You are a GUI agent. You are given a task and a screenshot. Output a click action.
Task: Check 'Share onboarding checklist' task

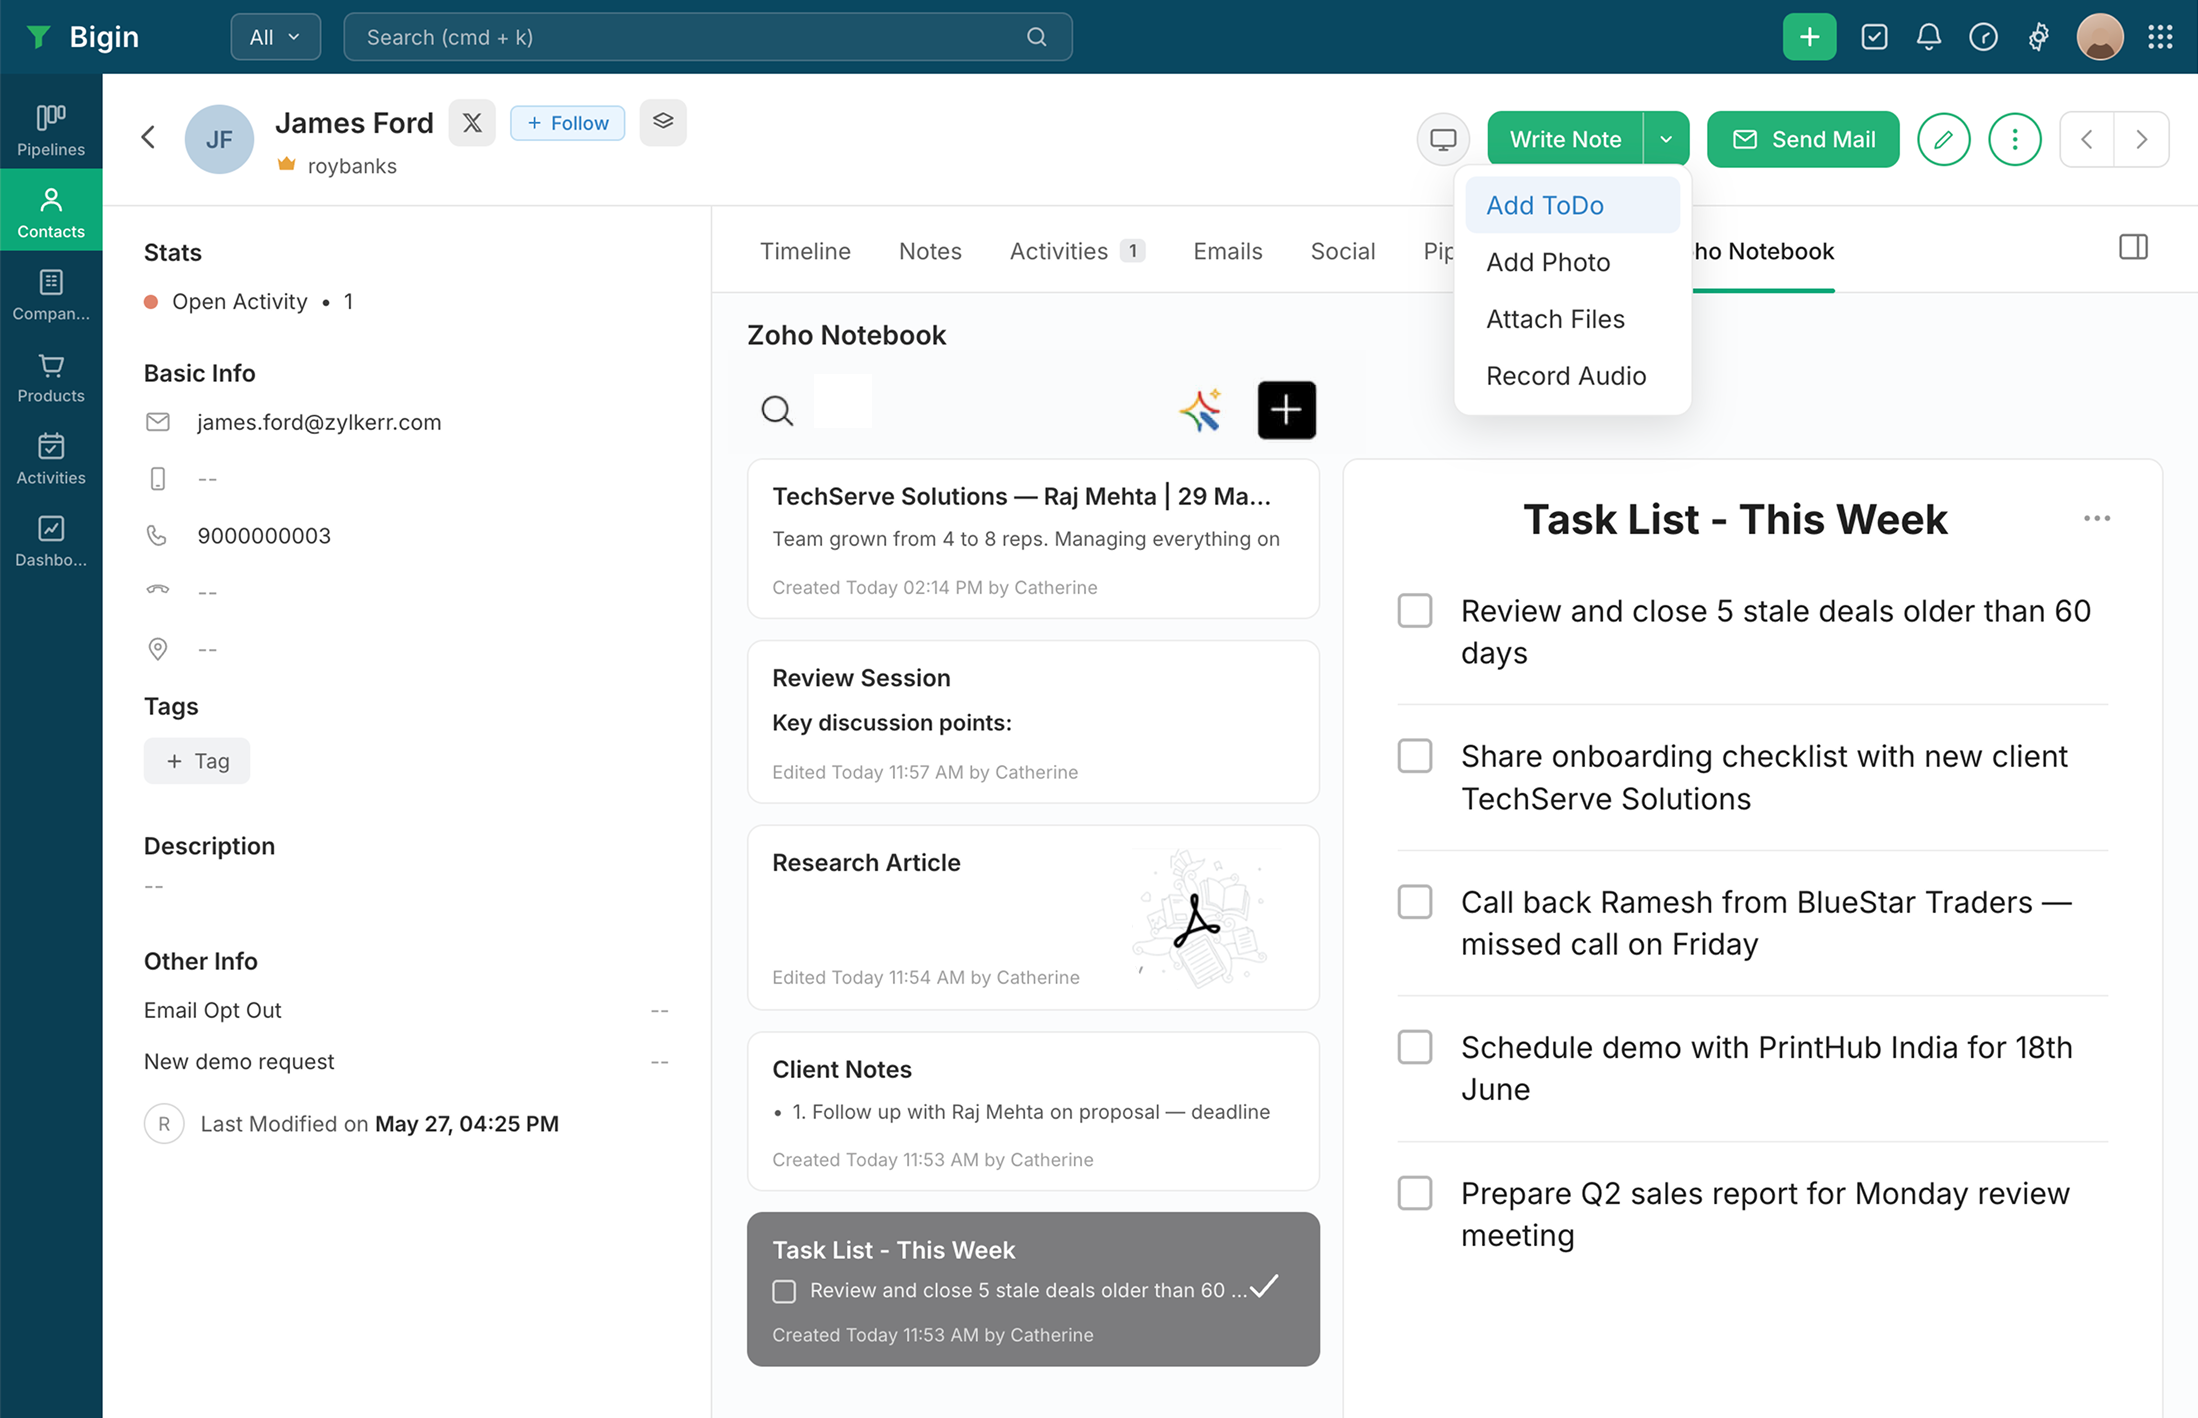(1415, 756)
